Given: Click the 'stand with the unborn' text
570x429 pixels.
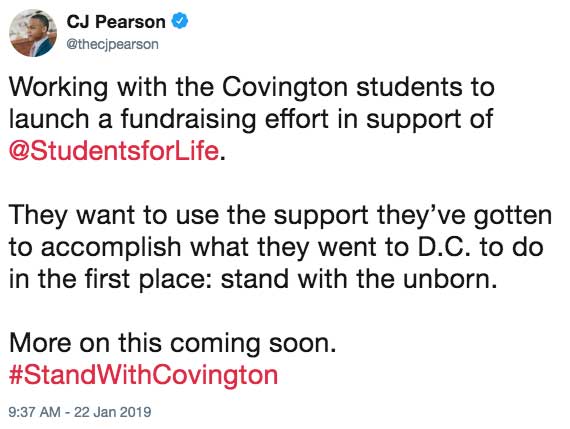Looking at the screenshot, I should [359, 279].
